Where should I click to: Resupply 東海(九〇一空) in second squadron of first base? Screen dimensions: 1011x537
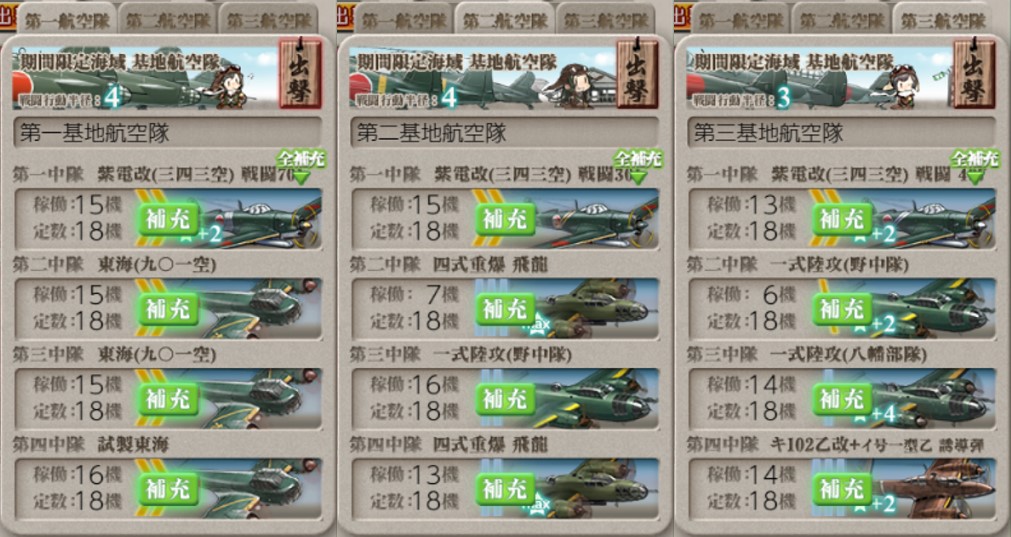pyautogui.click(x=168, y=310)
